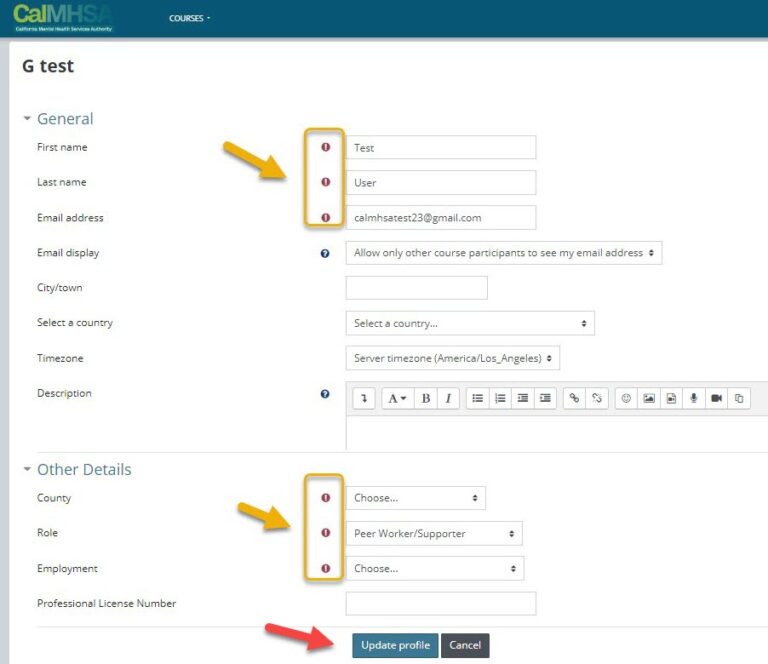The height and width of the screenshot is (664, 768).
Task: Insert a link in the editor
Action: (575, 398)
